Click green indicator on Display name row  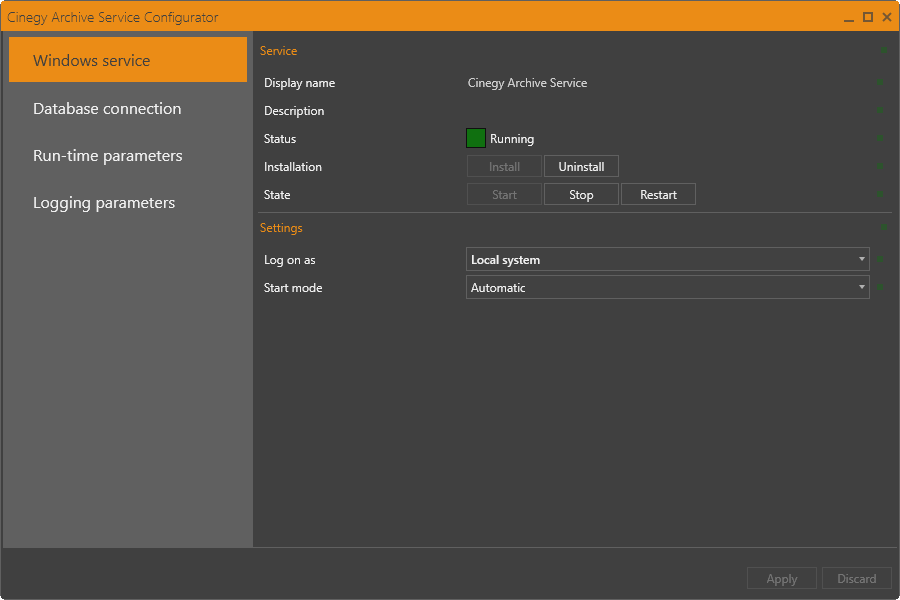[x=880, y=83]
